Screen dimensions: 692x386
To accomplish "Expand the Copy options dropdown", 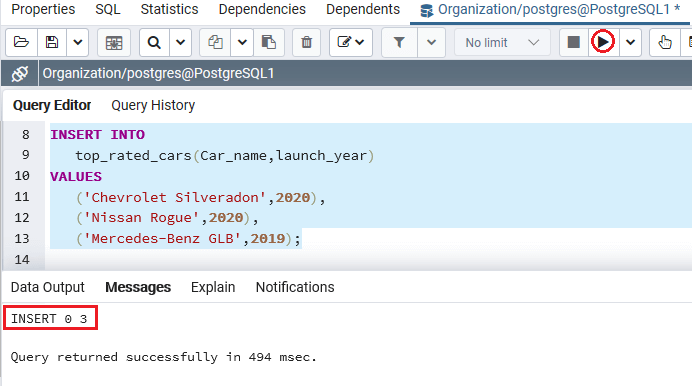I will click(242, 42).
